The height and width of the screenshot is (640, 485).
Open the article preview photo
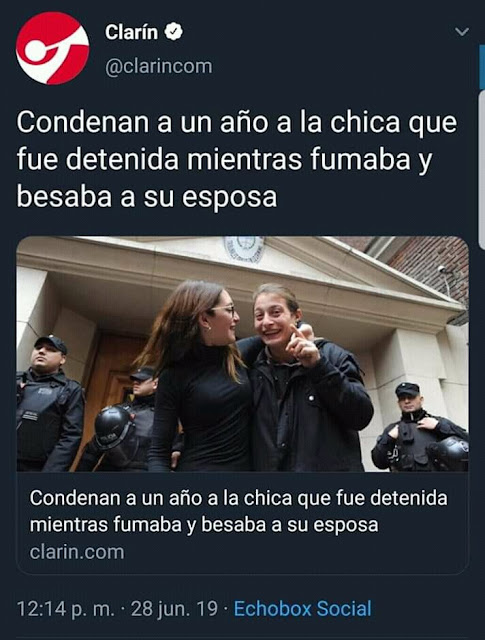(242, 354)
